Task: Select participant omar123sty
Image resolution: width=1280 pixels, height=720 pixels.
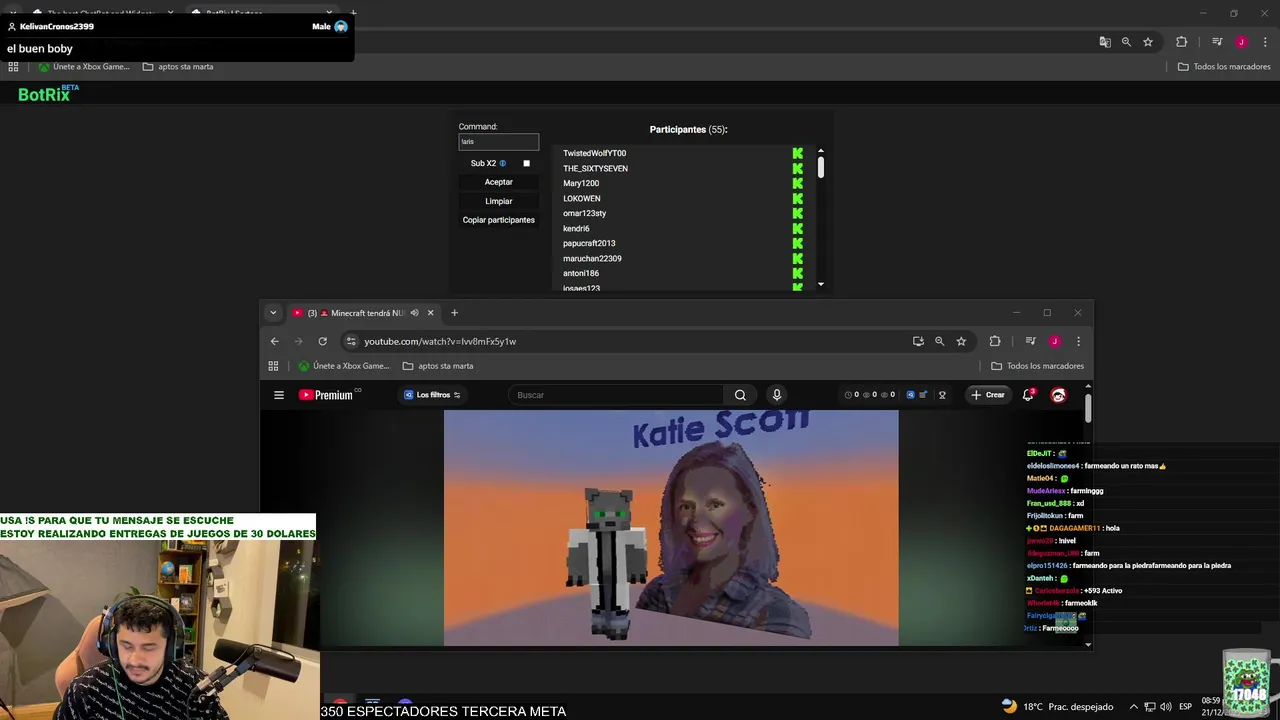Action: tap(585, 213)
